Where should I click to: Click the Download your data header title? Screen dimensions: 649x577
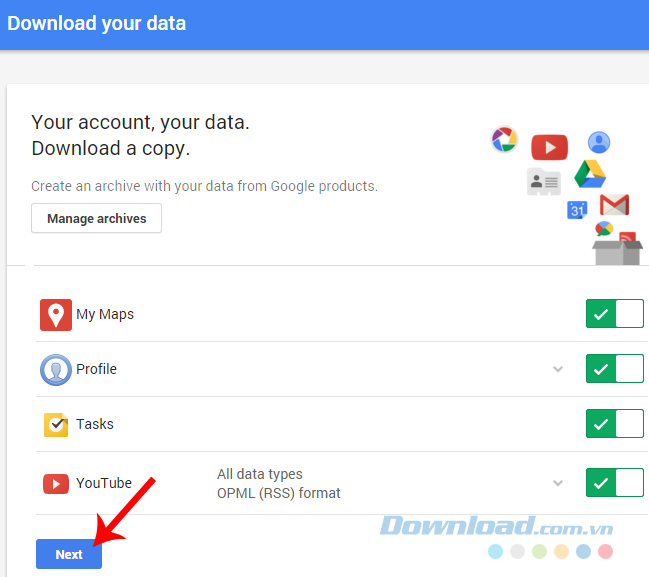click(96, 23)
